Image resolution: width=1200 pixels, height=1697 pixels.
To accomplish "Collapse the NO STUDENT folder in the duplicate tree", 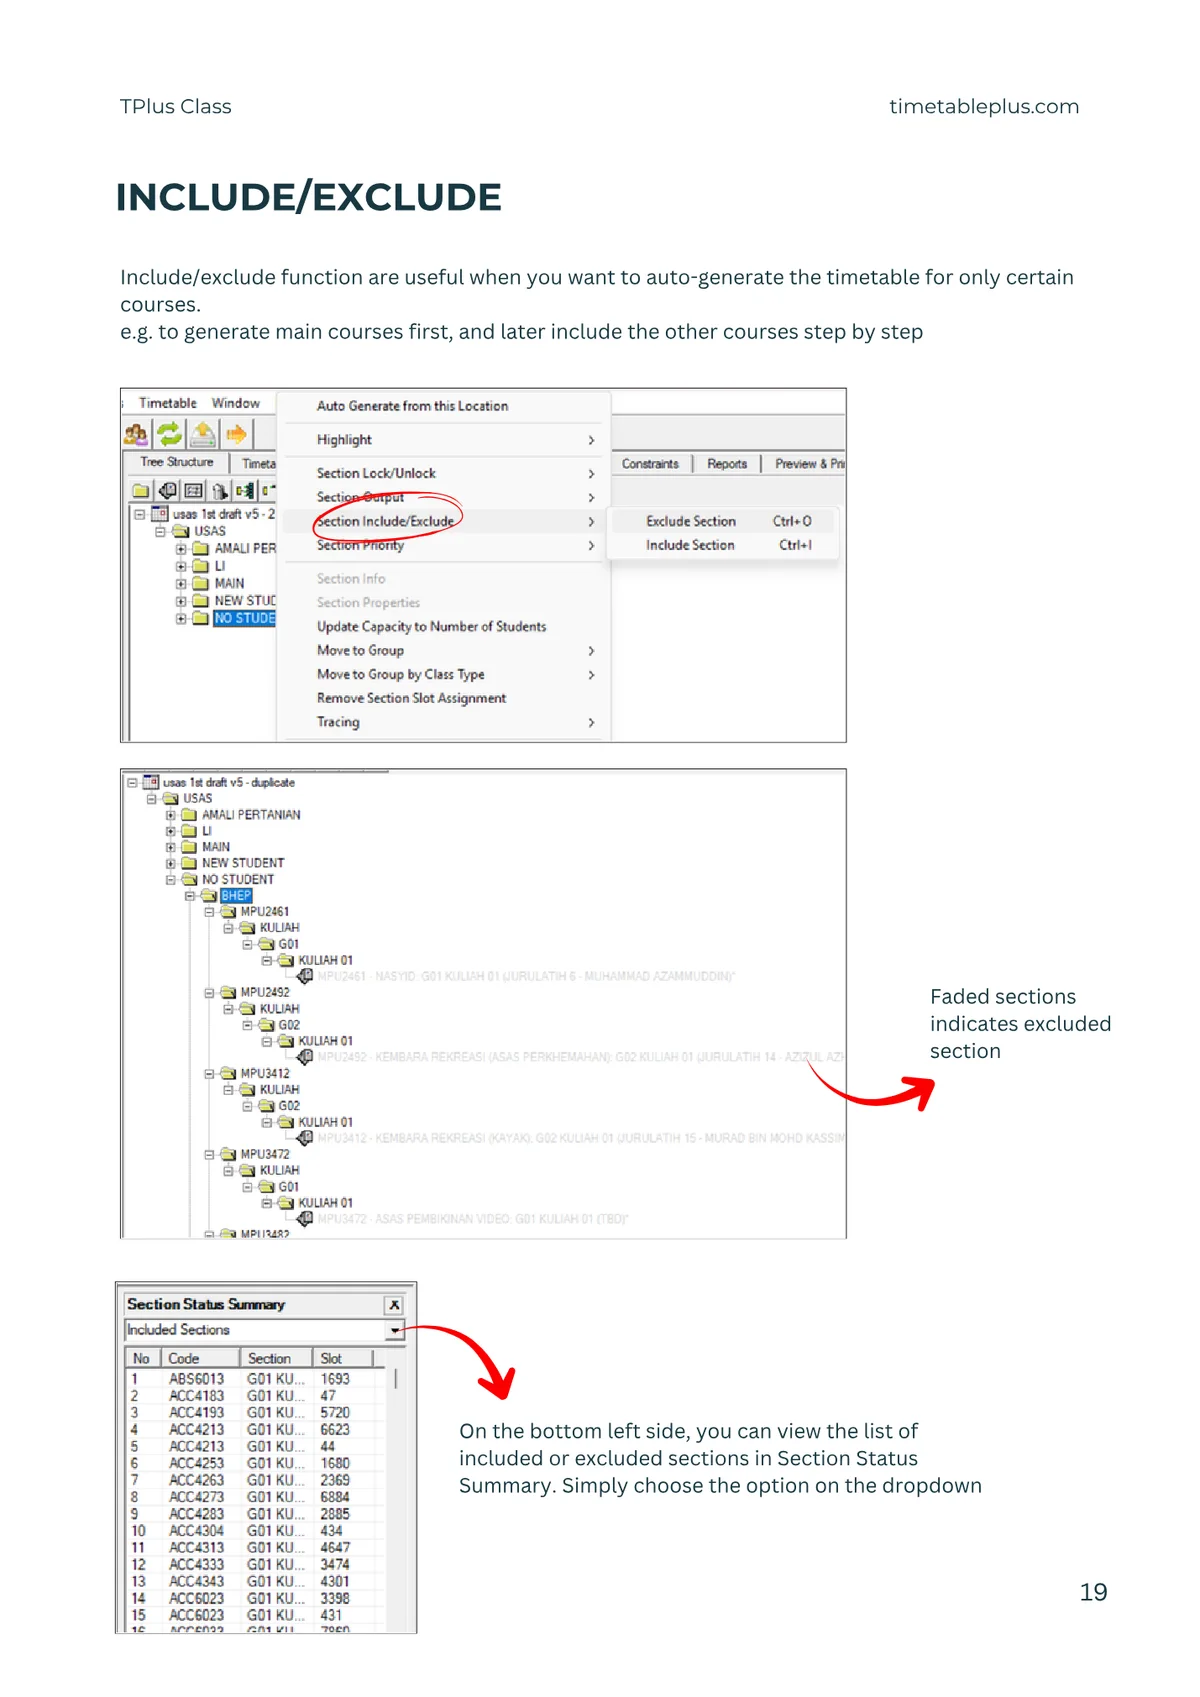I will coord(170,879).
